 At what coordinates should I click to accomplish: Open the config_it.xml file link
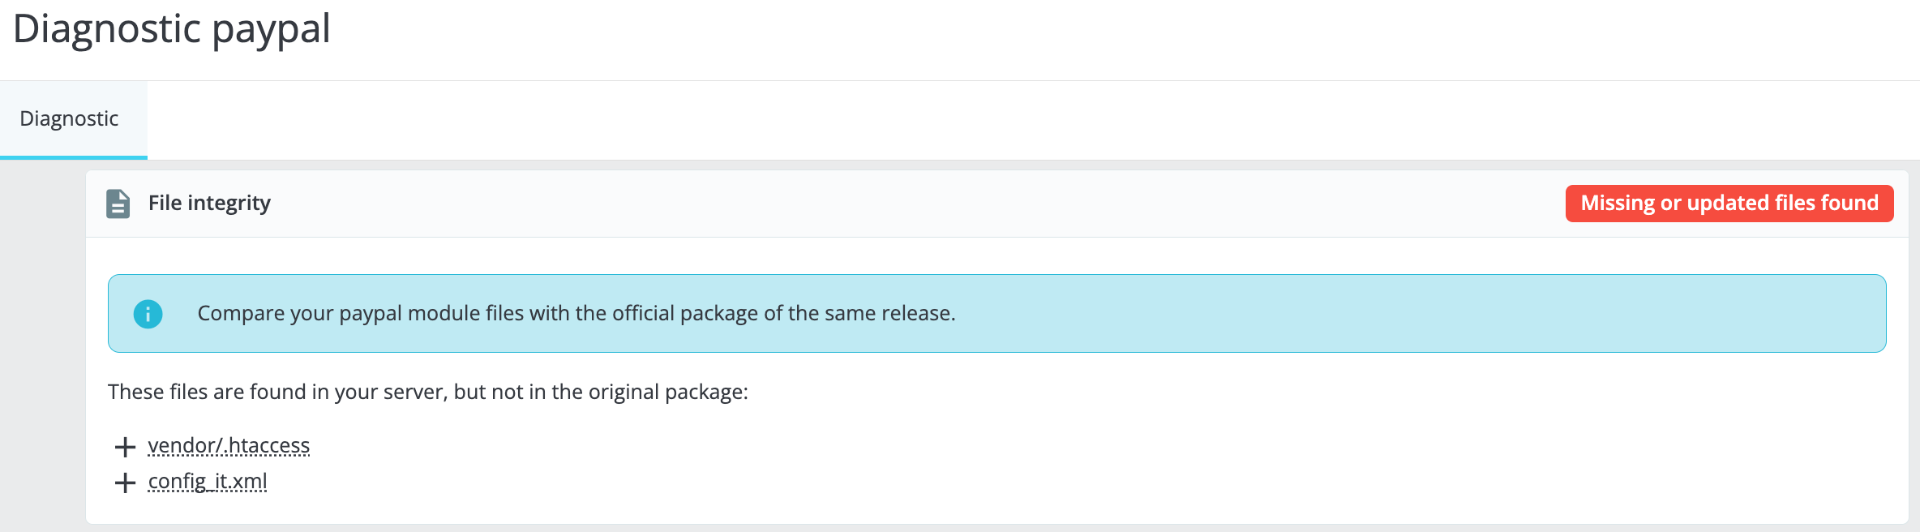coord(207,482)
